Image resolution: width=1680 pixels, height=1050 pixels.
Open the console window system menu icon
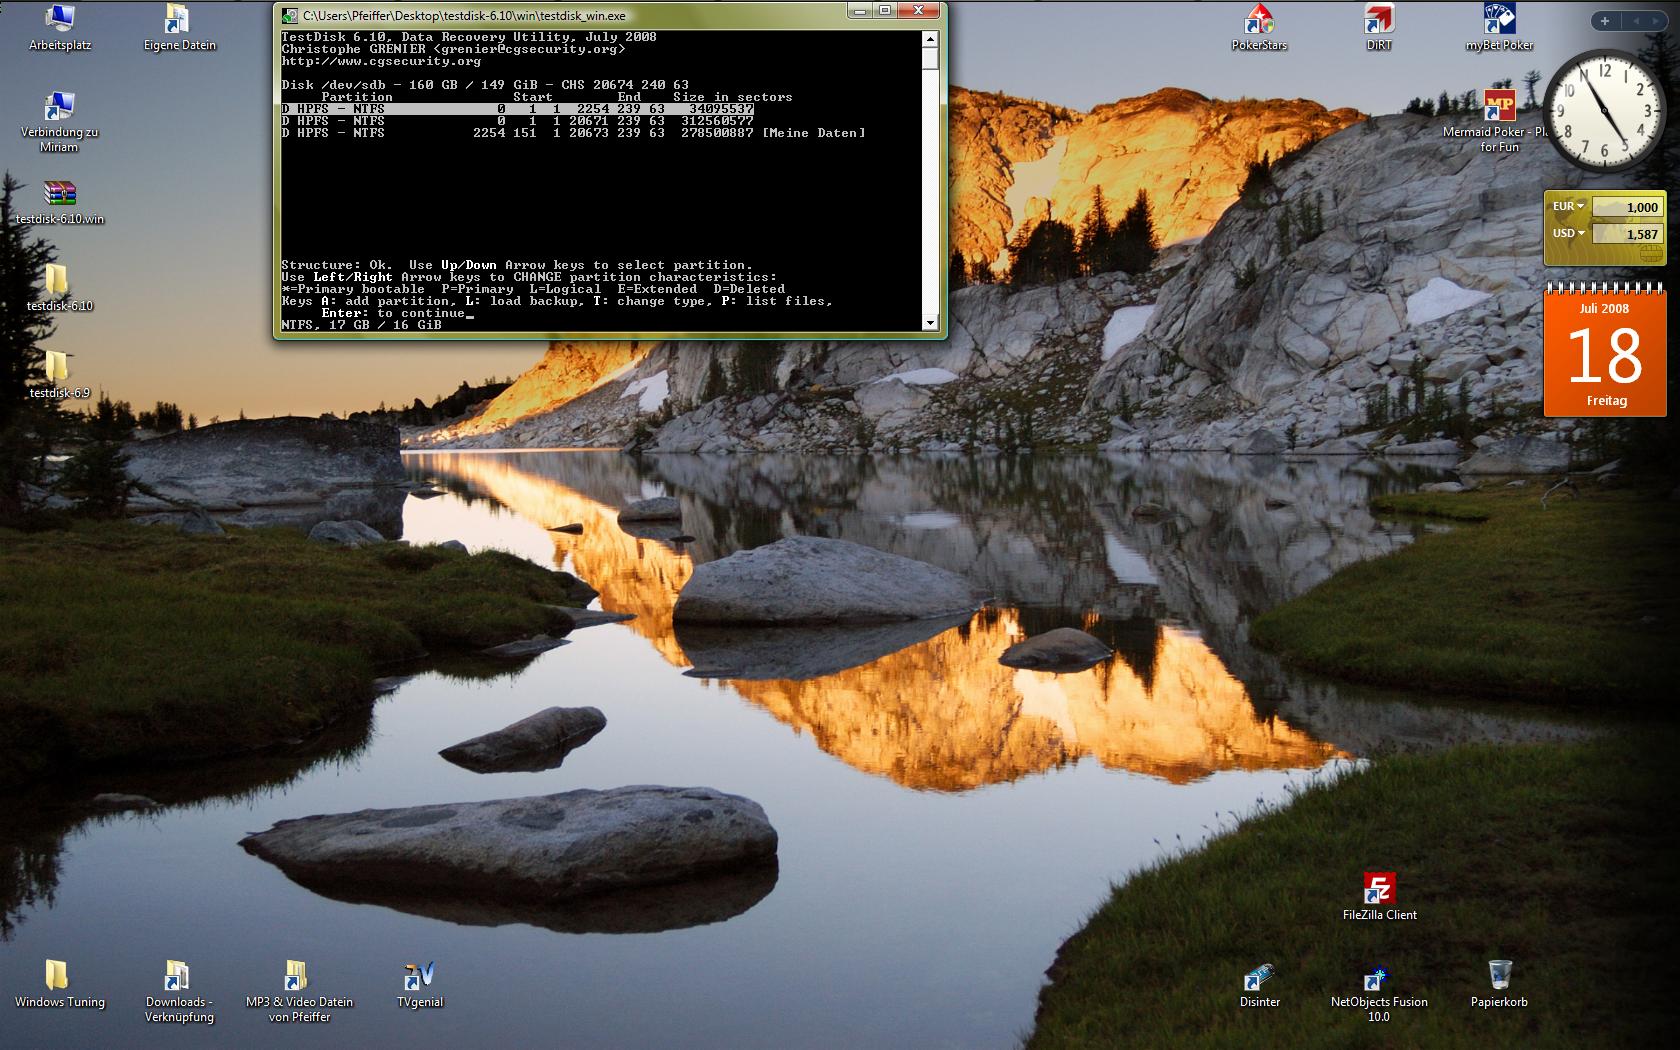tap(289, 15)
